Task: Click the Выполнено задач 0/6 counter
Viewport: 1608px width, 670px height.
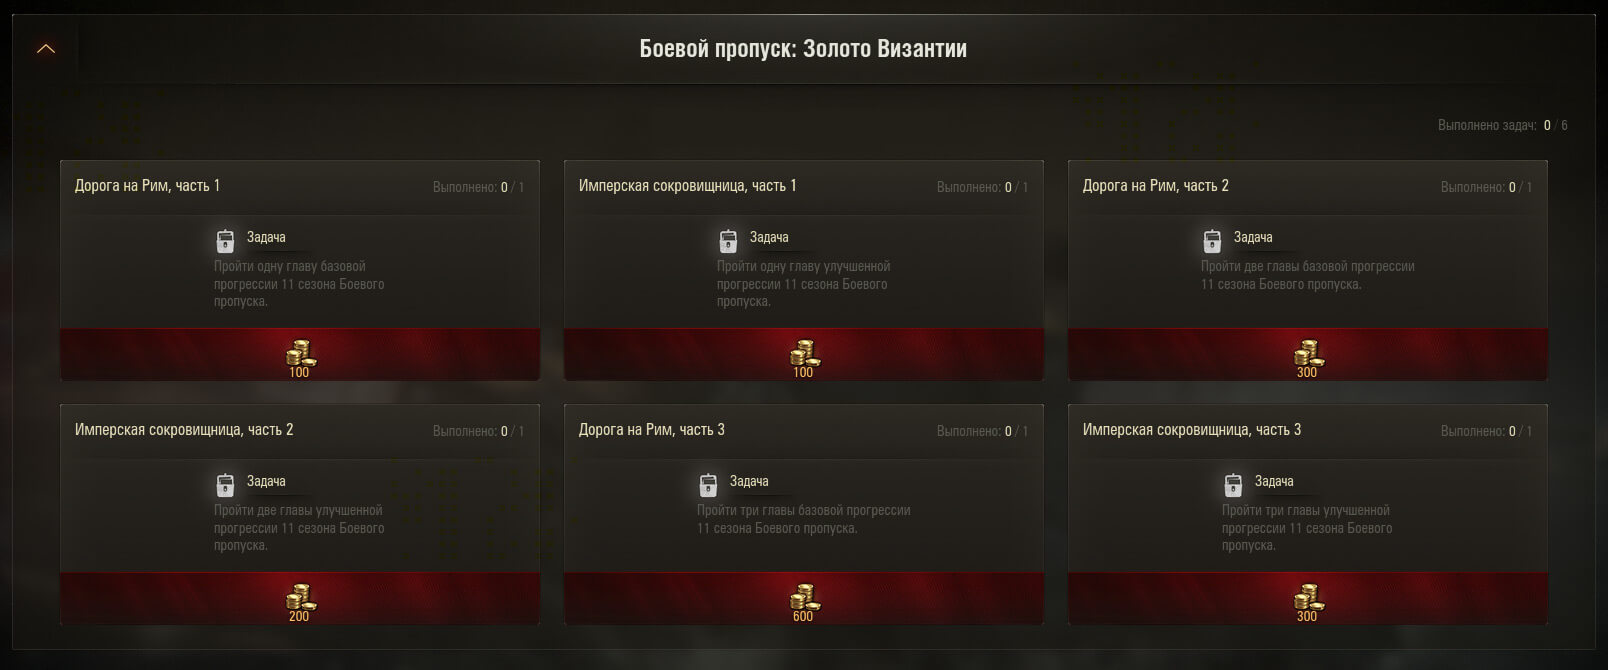Action: pyautogui.click(x=1502, y=125)
